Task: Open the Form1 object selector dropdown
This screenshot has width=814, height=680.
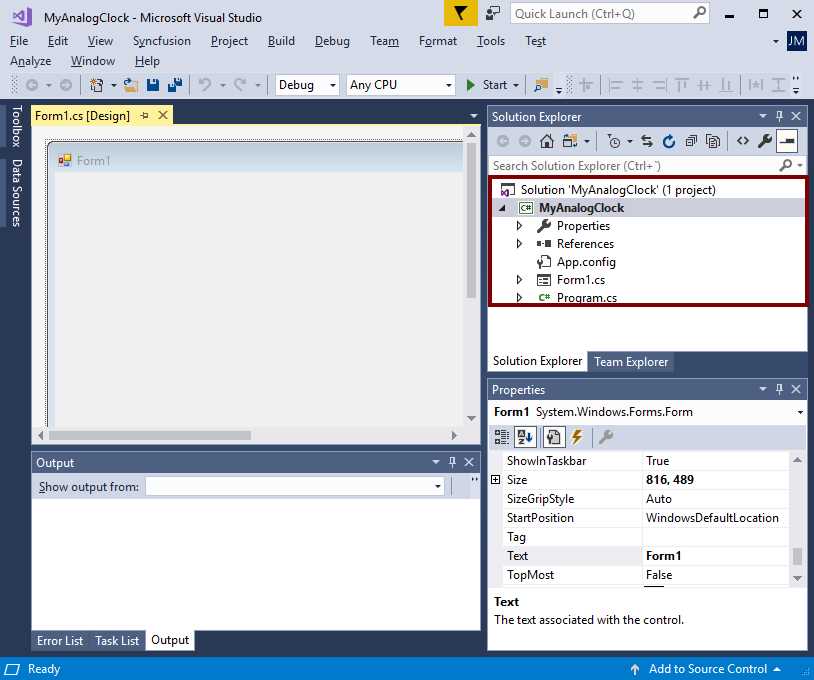Action: (800, 412)
